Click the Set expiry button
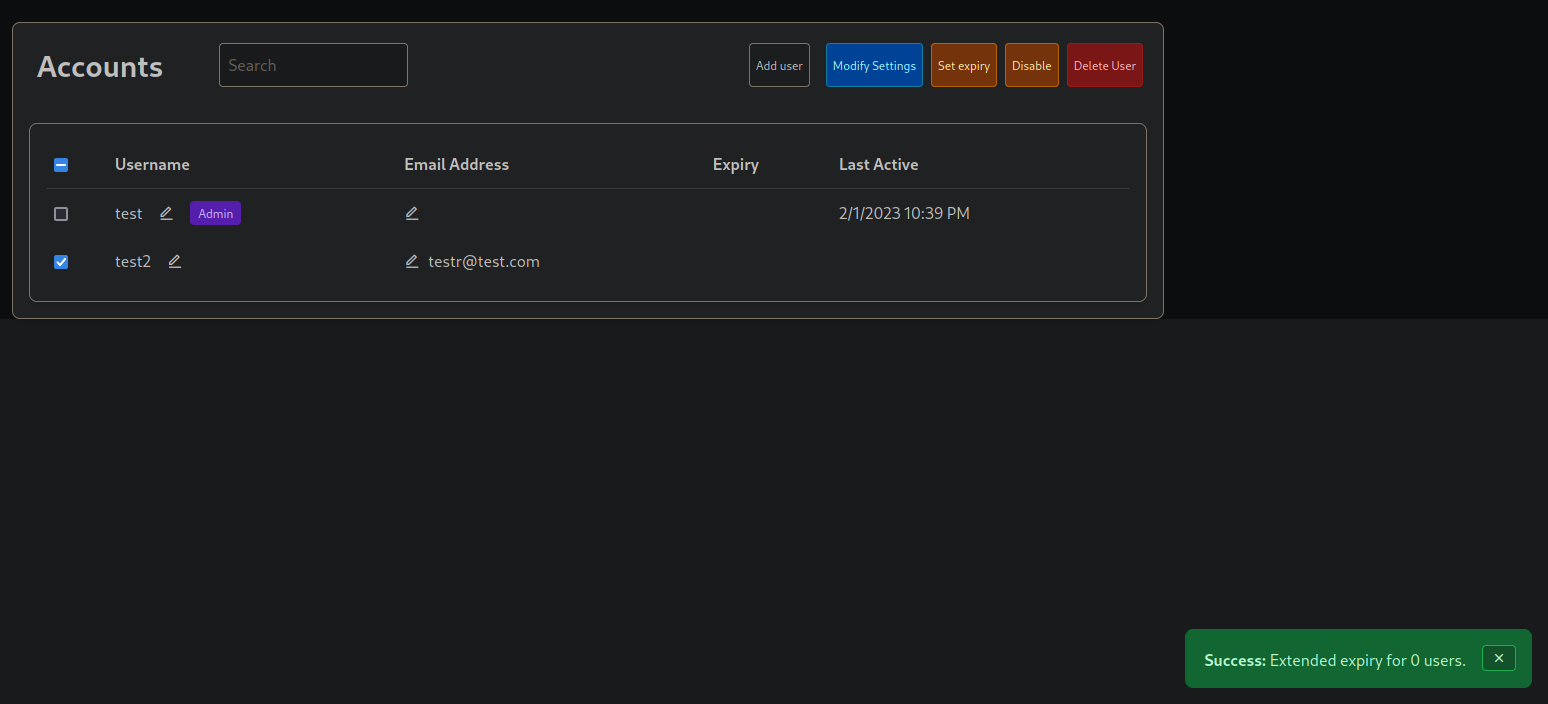This screenshot has height=704, width=1548. (x=964, y=65)
